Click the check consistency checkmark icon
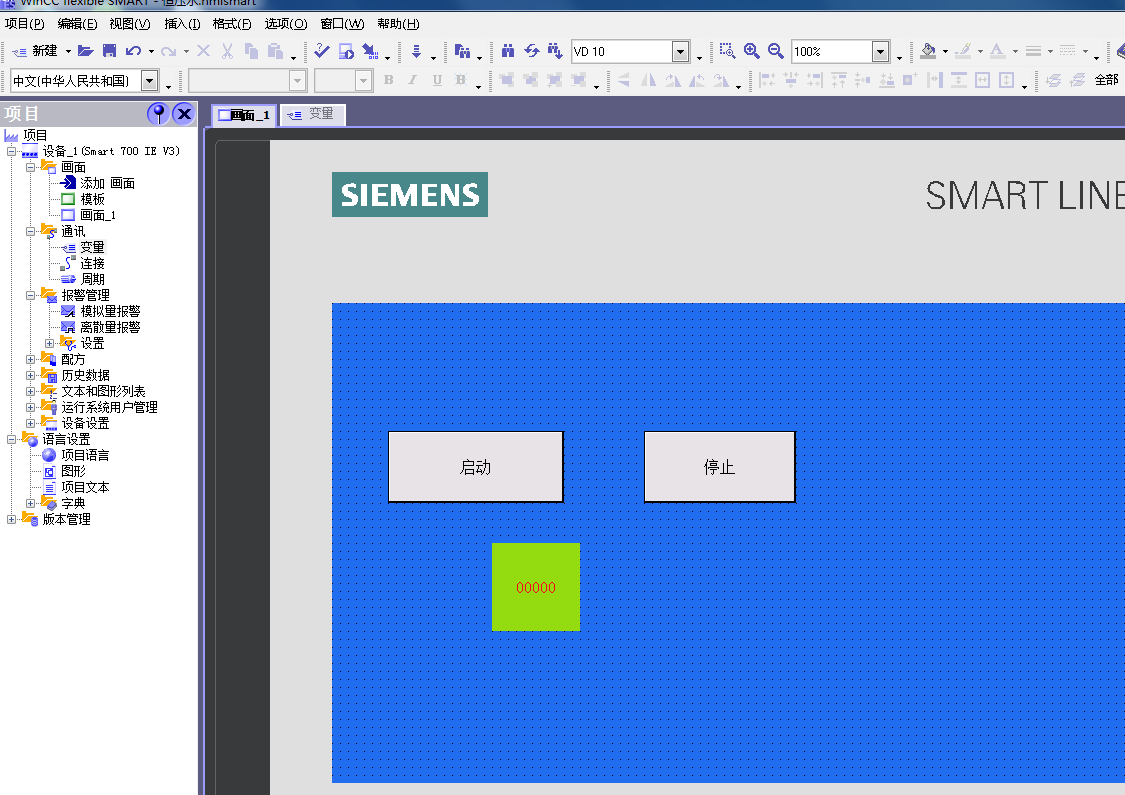1125x795 pixels. [x=321, y=51]
